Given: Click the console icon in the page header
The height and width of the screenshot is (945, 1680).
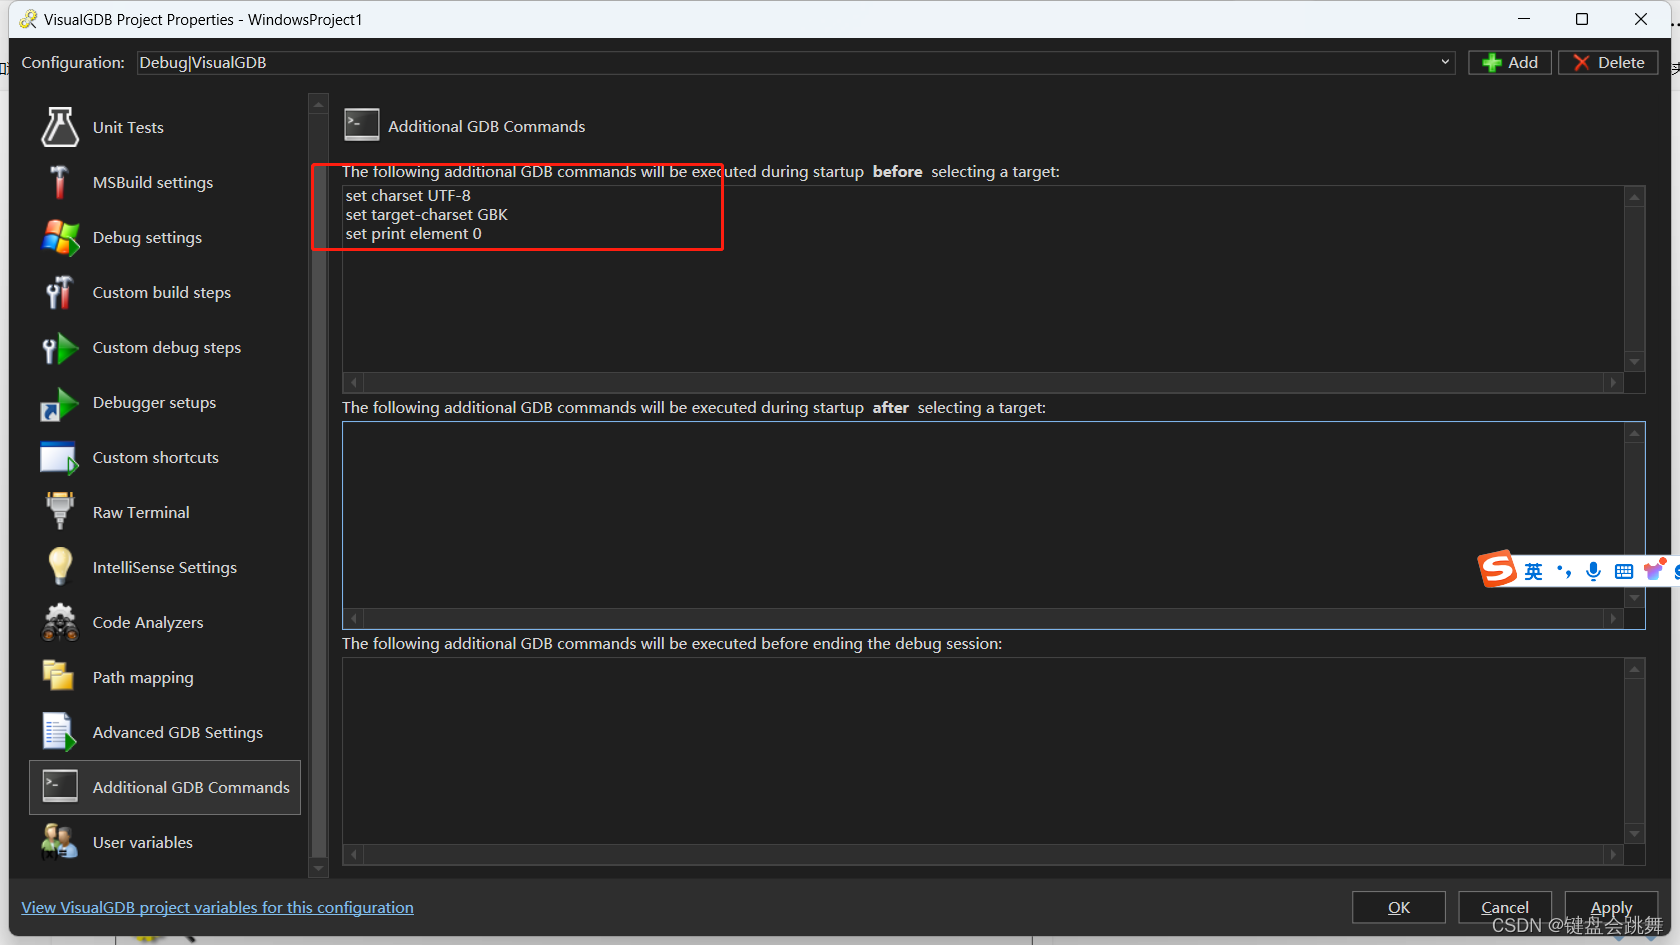Looking at the screenshot, I should click(362, 125).
